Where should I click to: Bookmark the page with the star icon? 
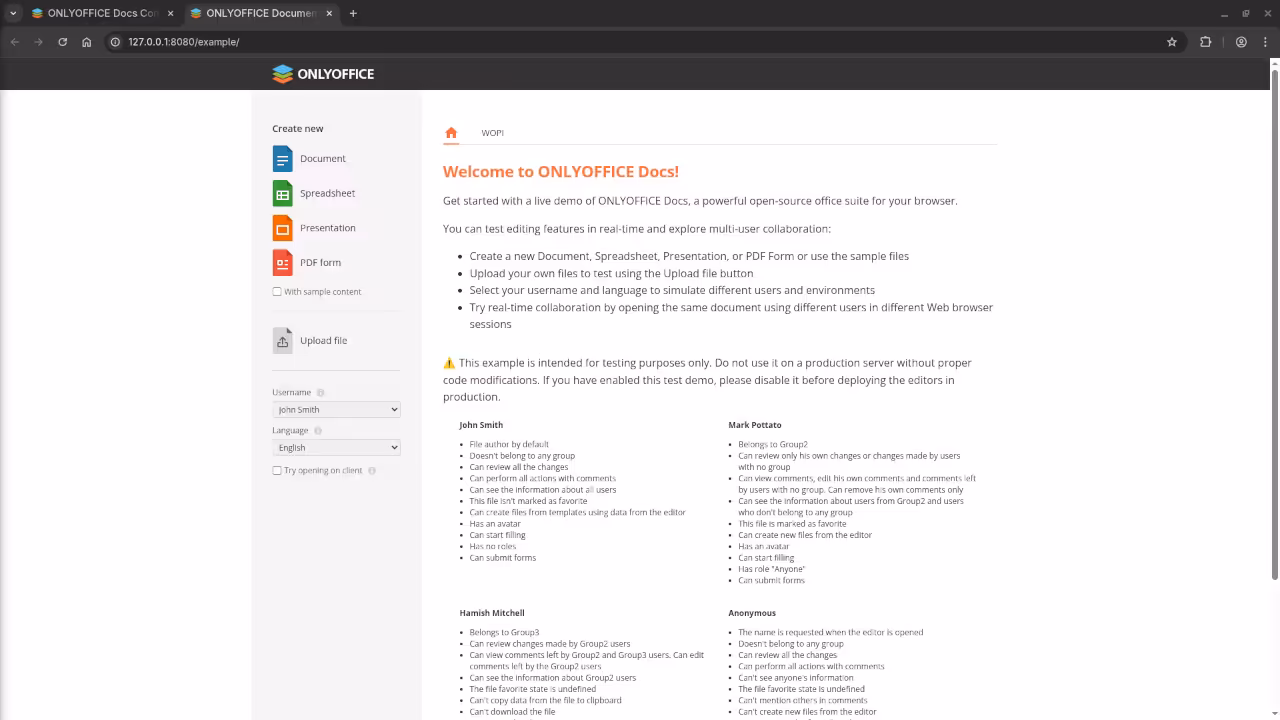point(1171,42)
